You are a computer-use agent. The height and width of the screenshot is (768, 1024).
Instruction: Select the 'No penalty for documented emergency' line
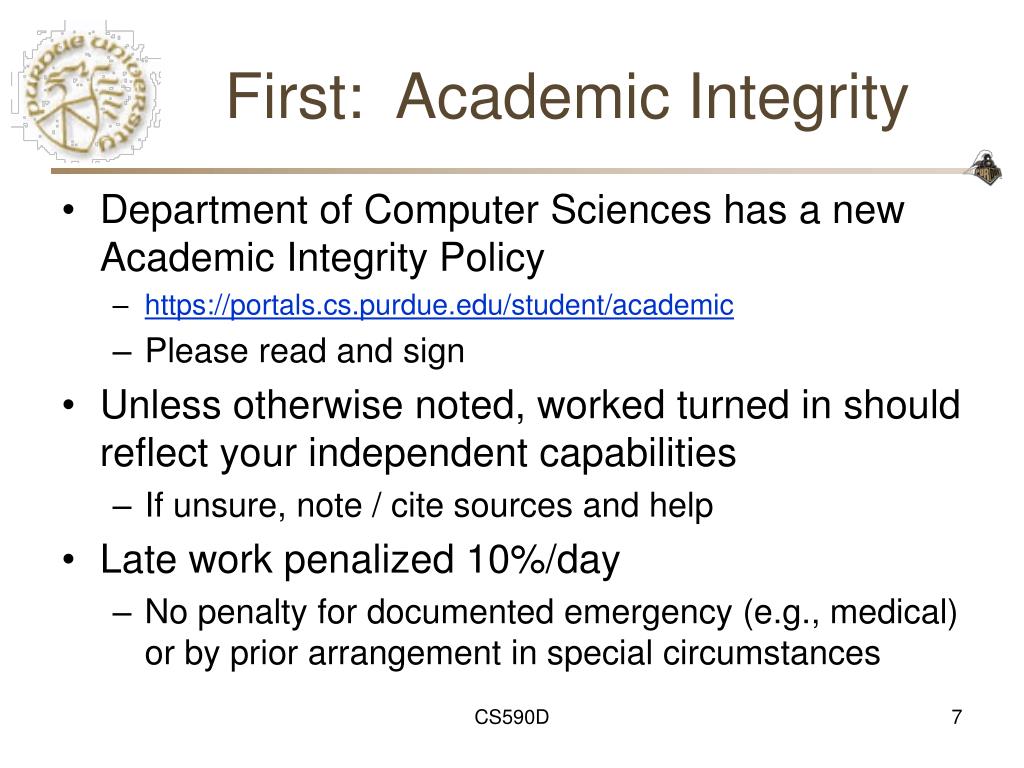coord(551,613)
